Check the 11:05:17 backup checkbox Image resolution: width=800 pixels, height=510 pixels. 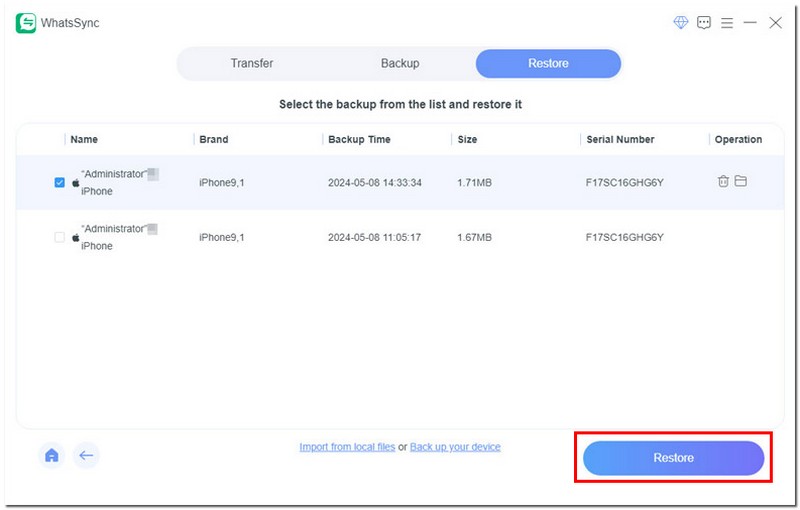click(59, 237)
